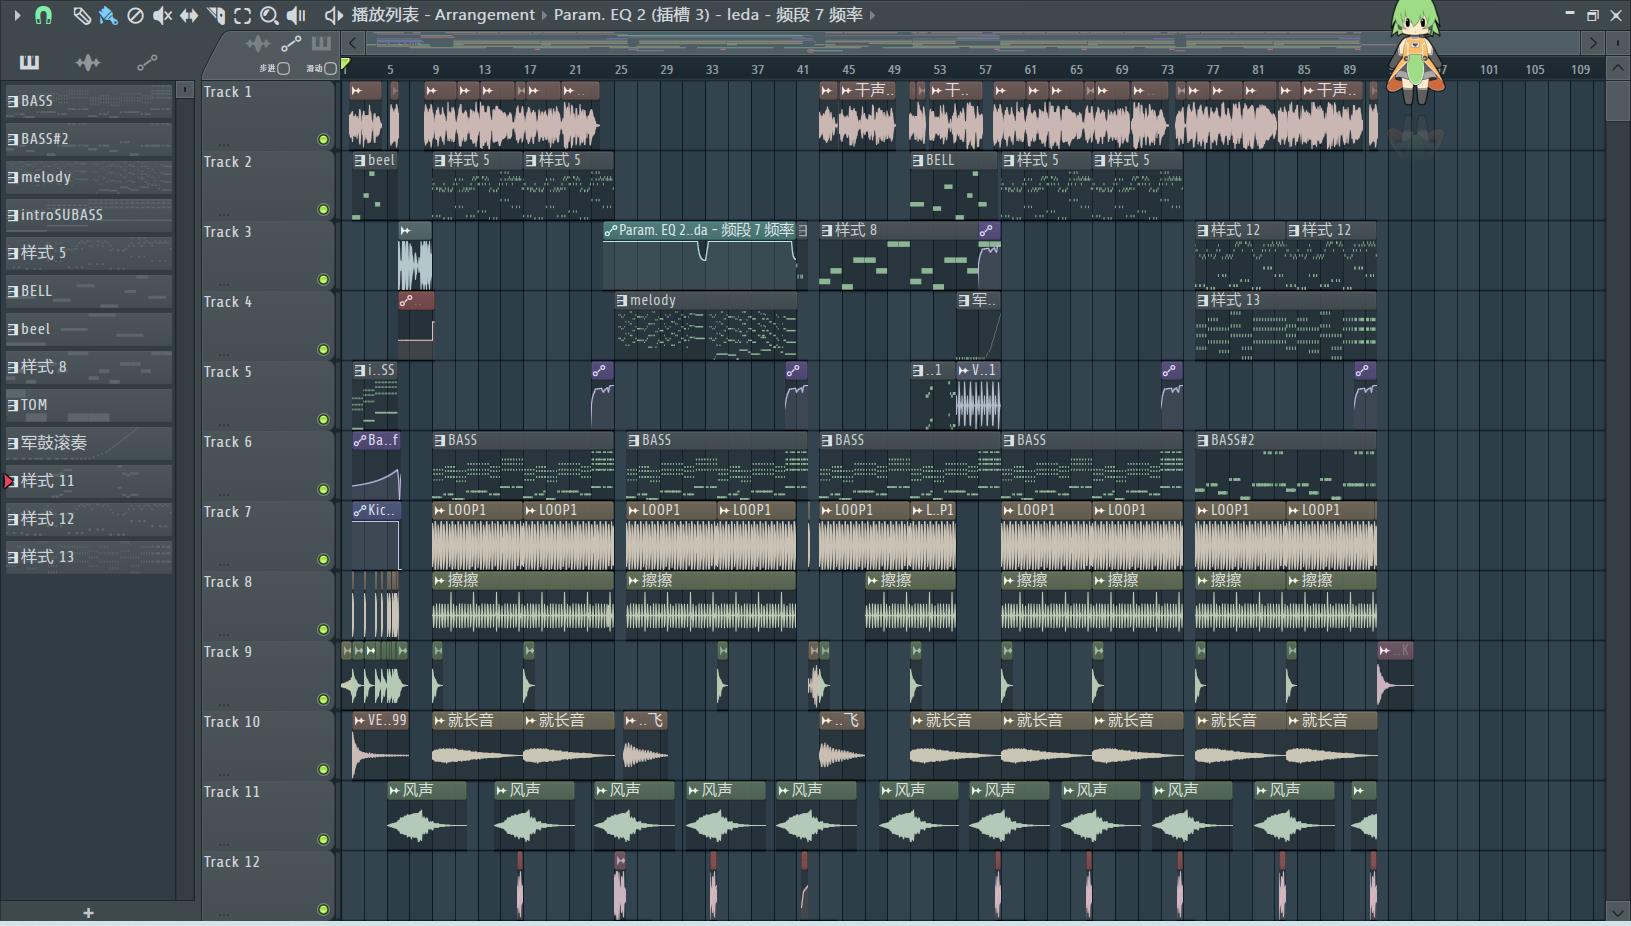Pick the Slice tool
This screenshot has width=1631, height=926.
216,15
